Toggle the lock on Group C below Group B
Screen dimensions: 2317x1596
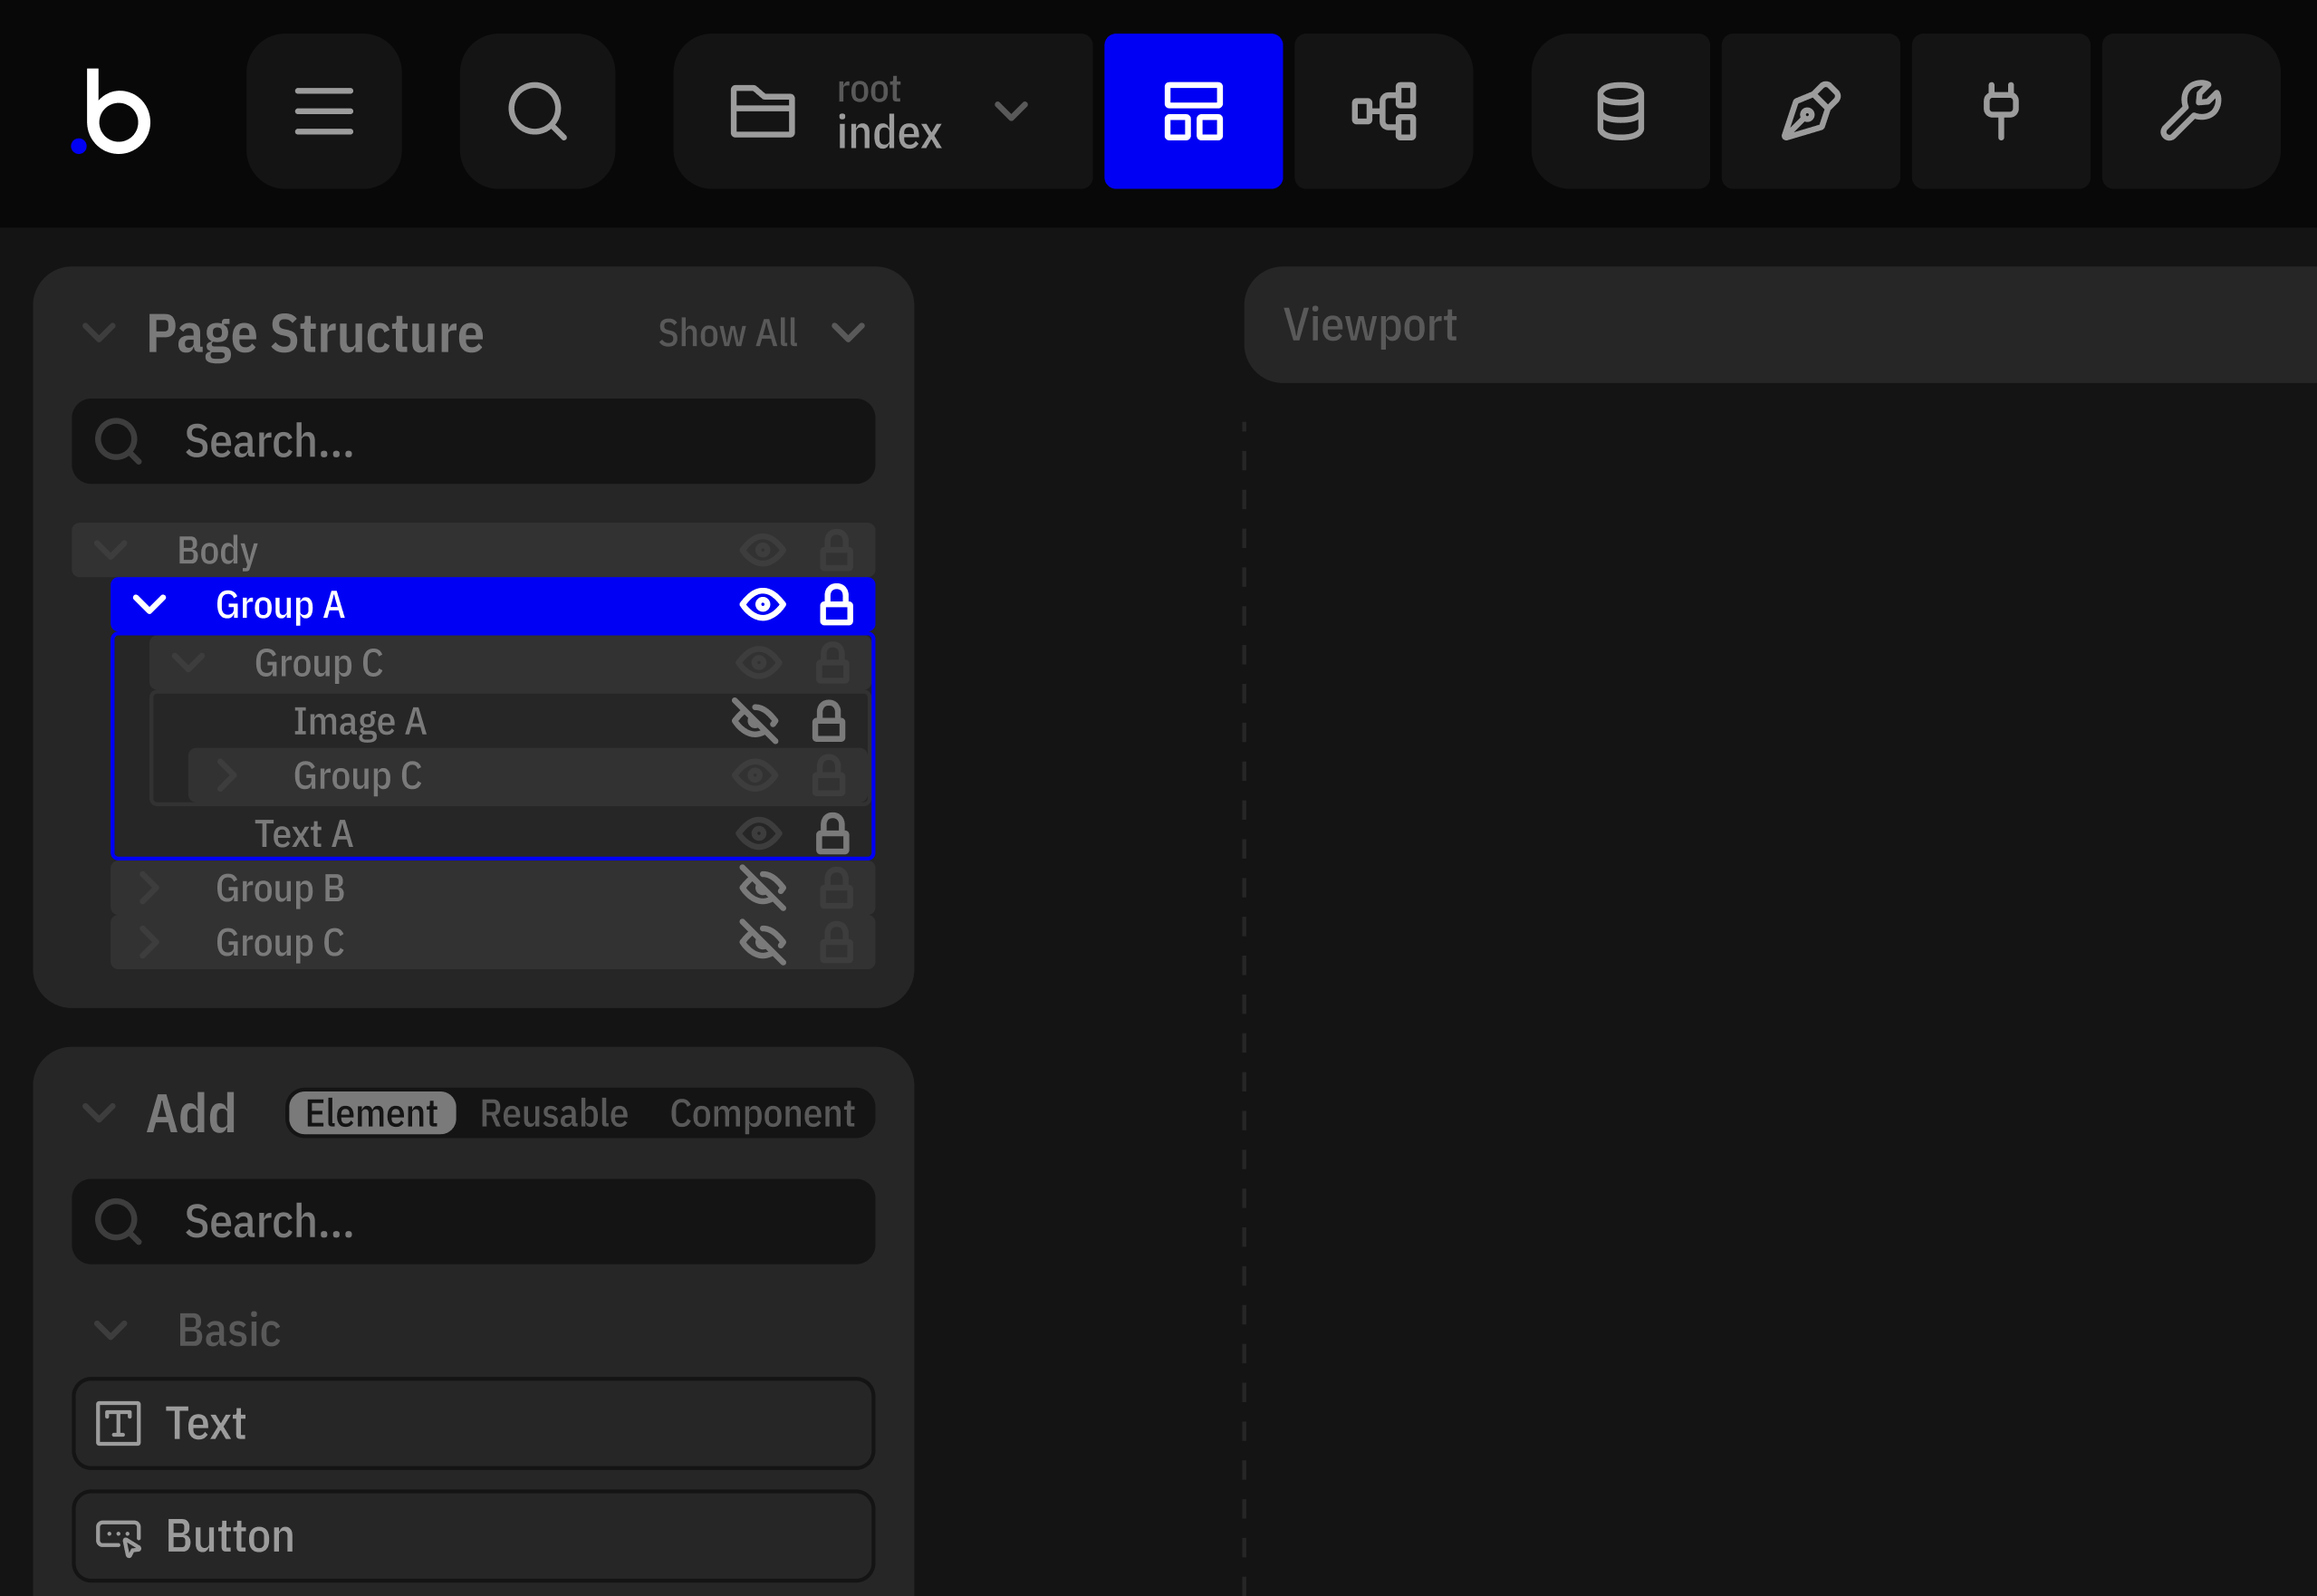point(836,943)
